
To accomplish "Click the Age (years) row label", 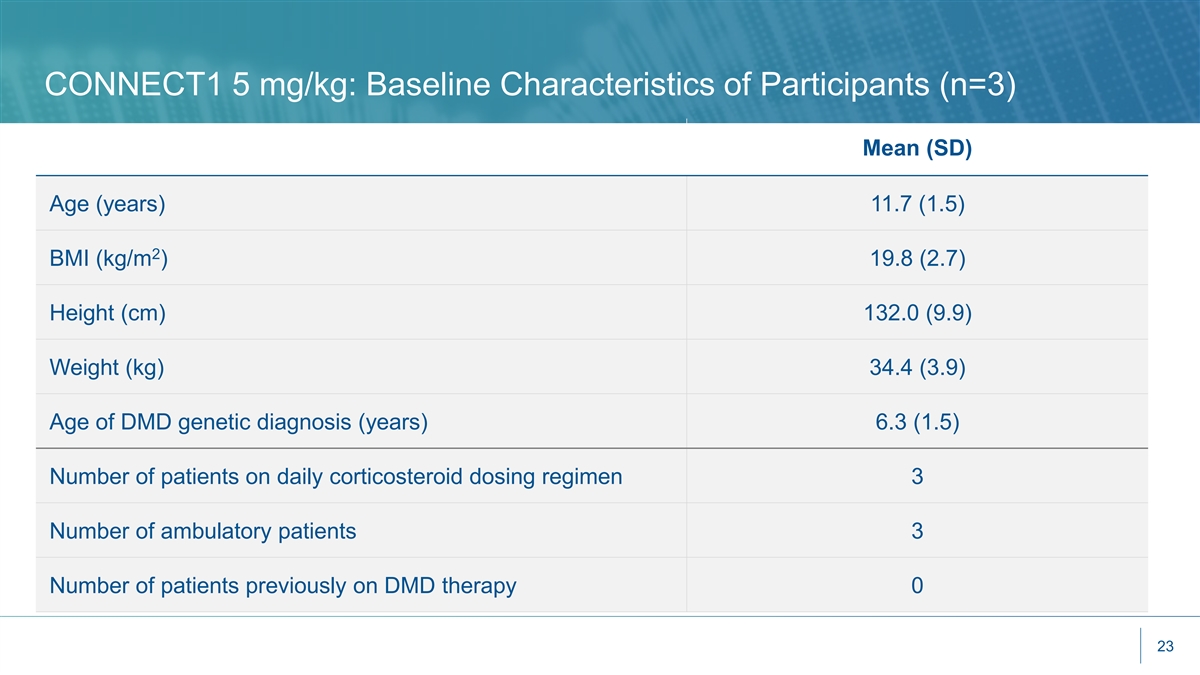I will 107,205.
